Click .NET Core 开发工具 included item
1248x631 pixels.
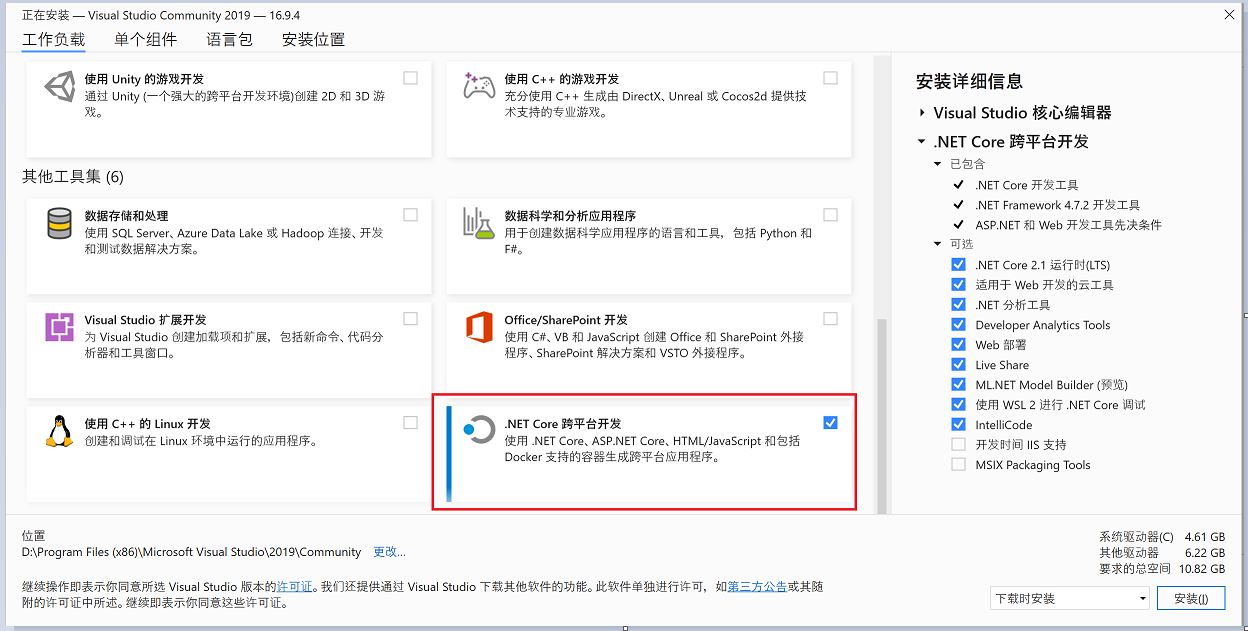point(1027,185)
